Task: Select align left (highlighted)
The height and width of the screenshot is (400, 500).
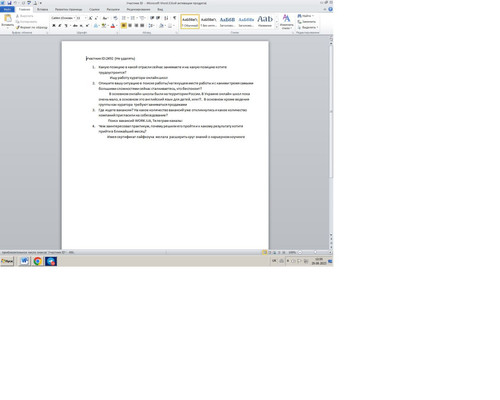Action: coord(124,26)
